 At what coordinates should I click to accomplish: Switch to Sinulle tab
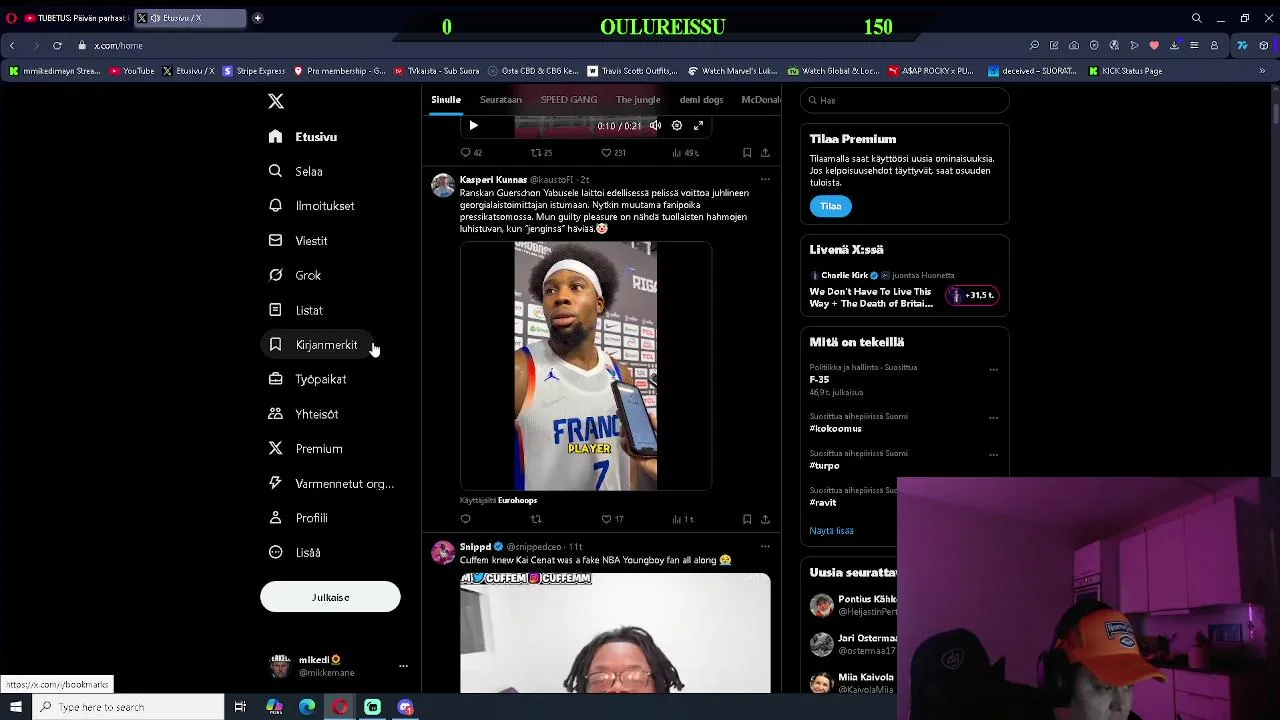pyautogui.click(x=446, y=100)
